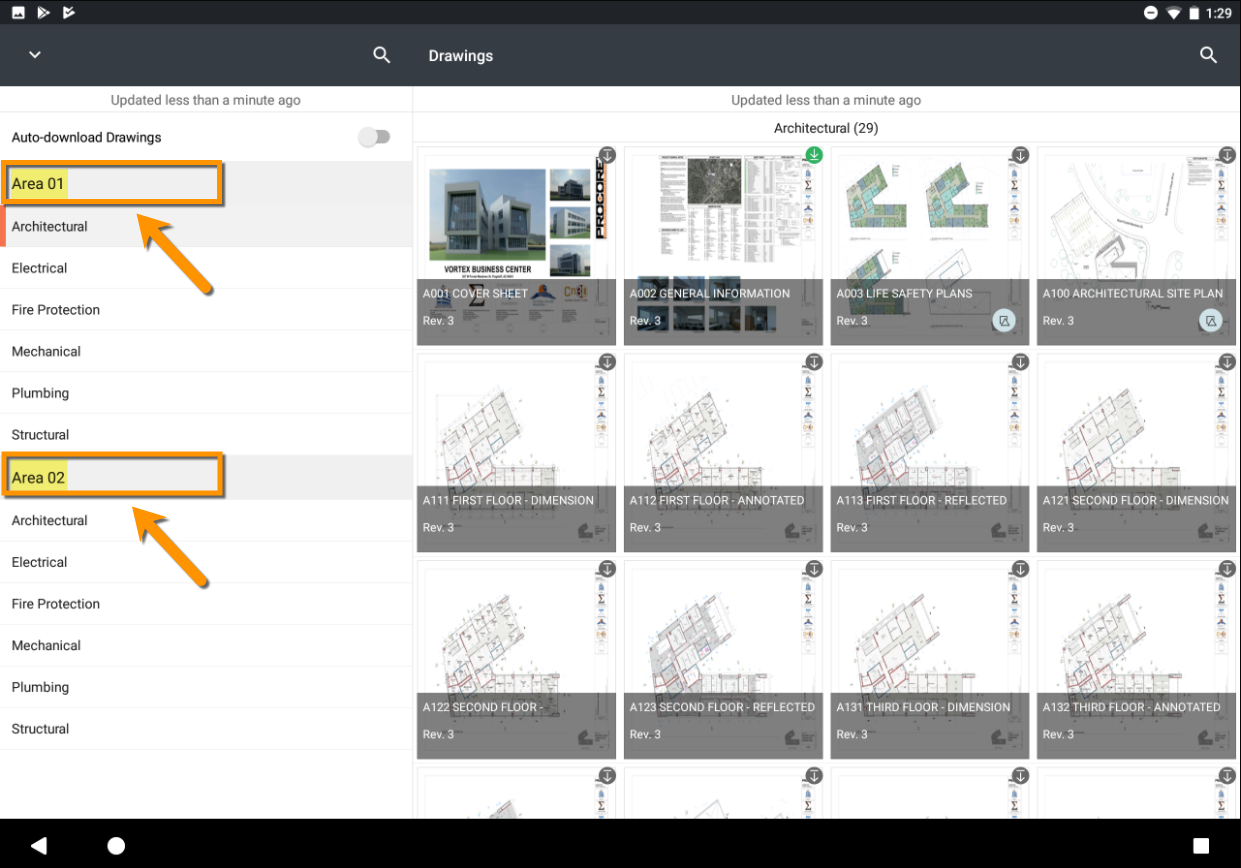The height and width of the screenshot is (868, 1241).
Task: Expand the chevron dropdown in top-left header
Action: (x=35, y=55)
